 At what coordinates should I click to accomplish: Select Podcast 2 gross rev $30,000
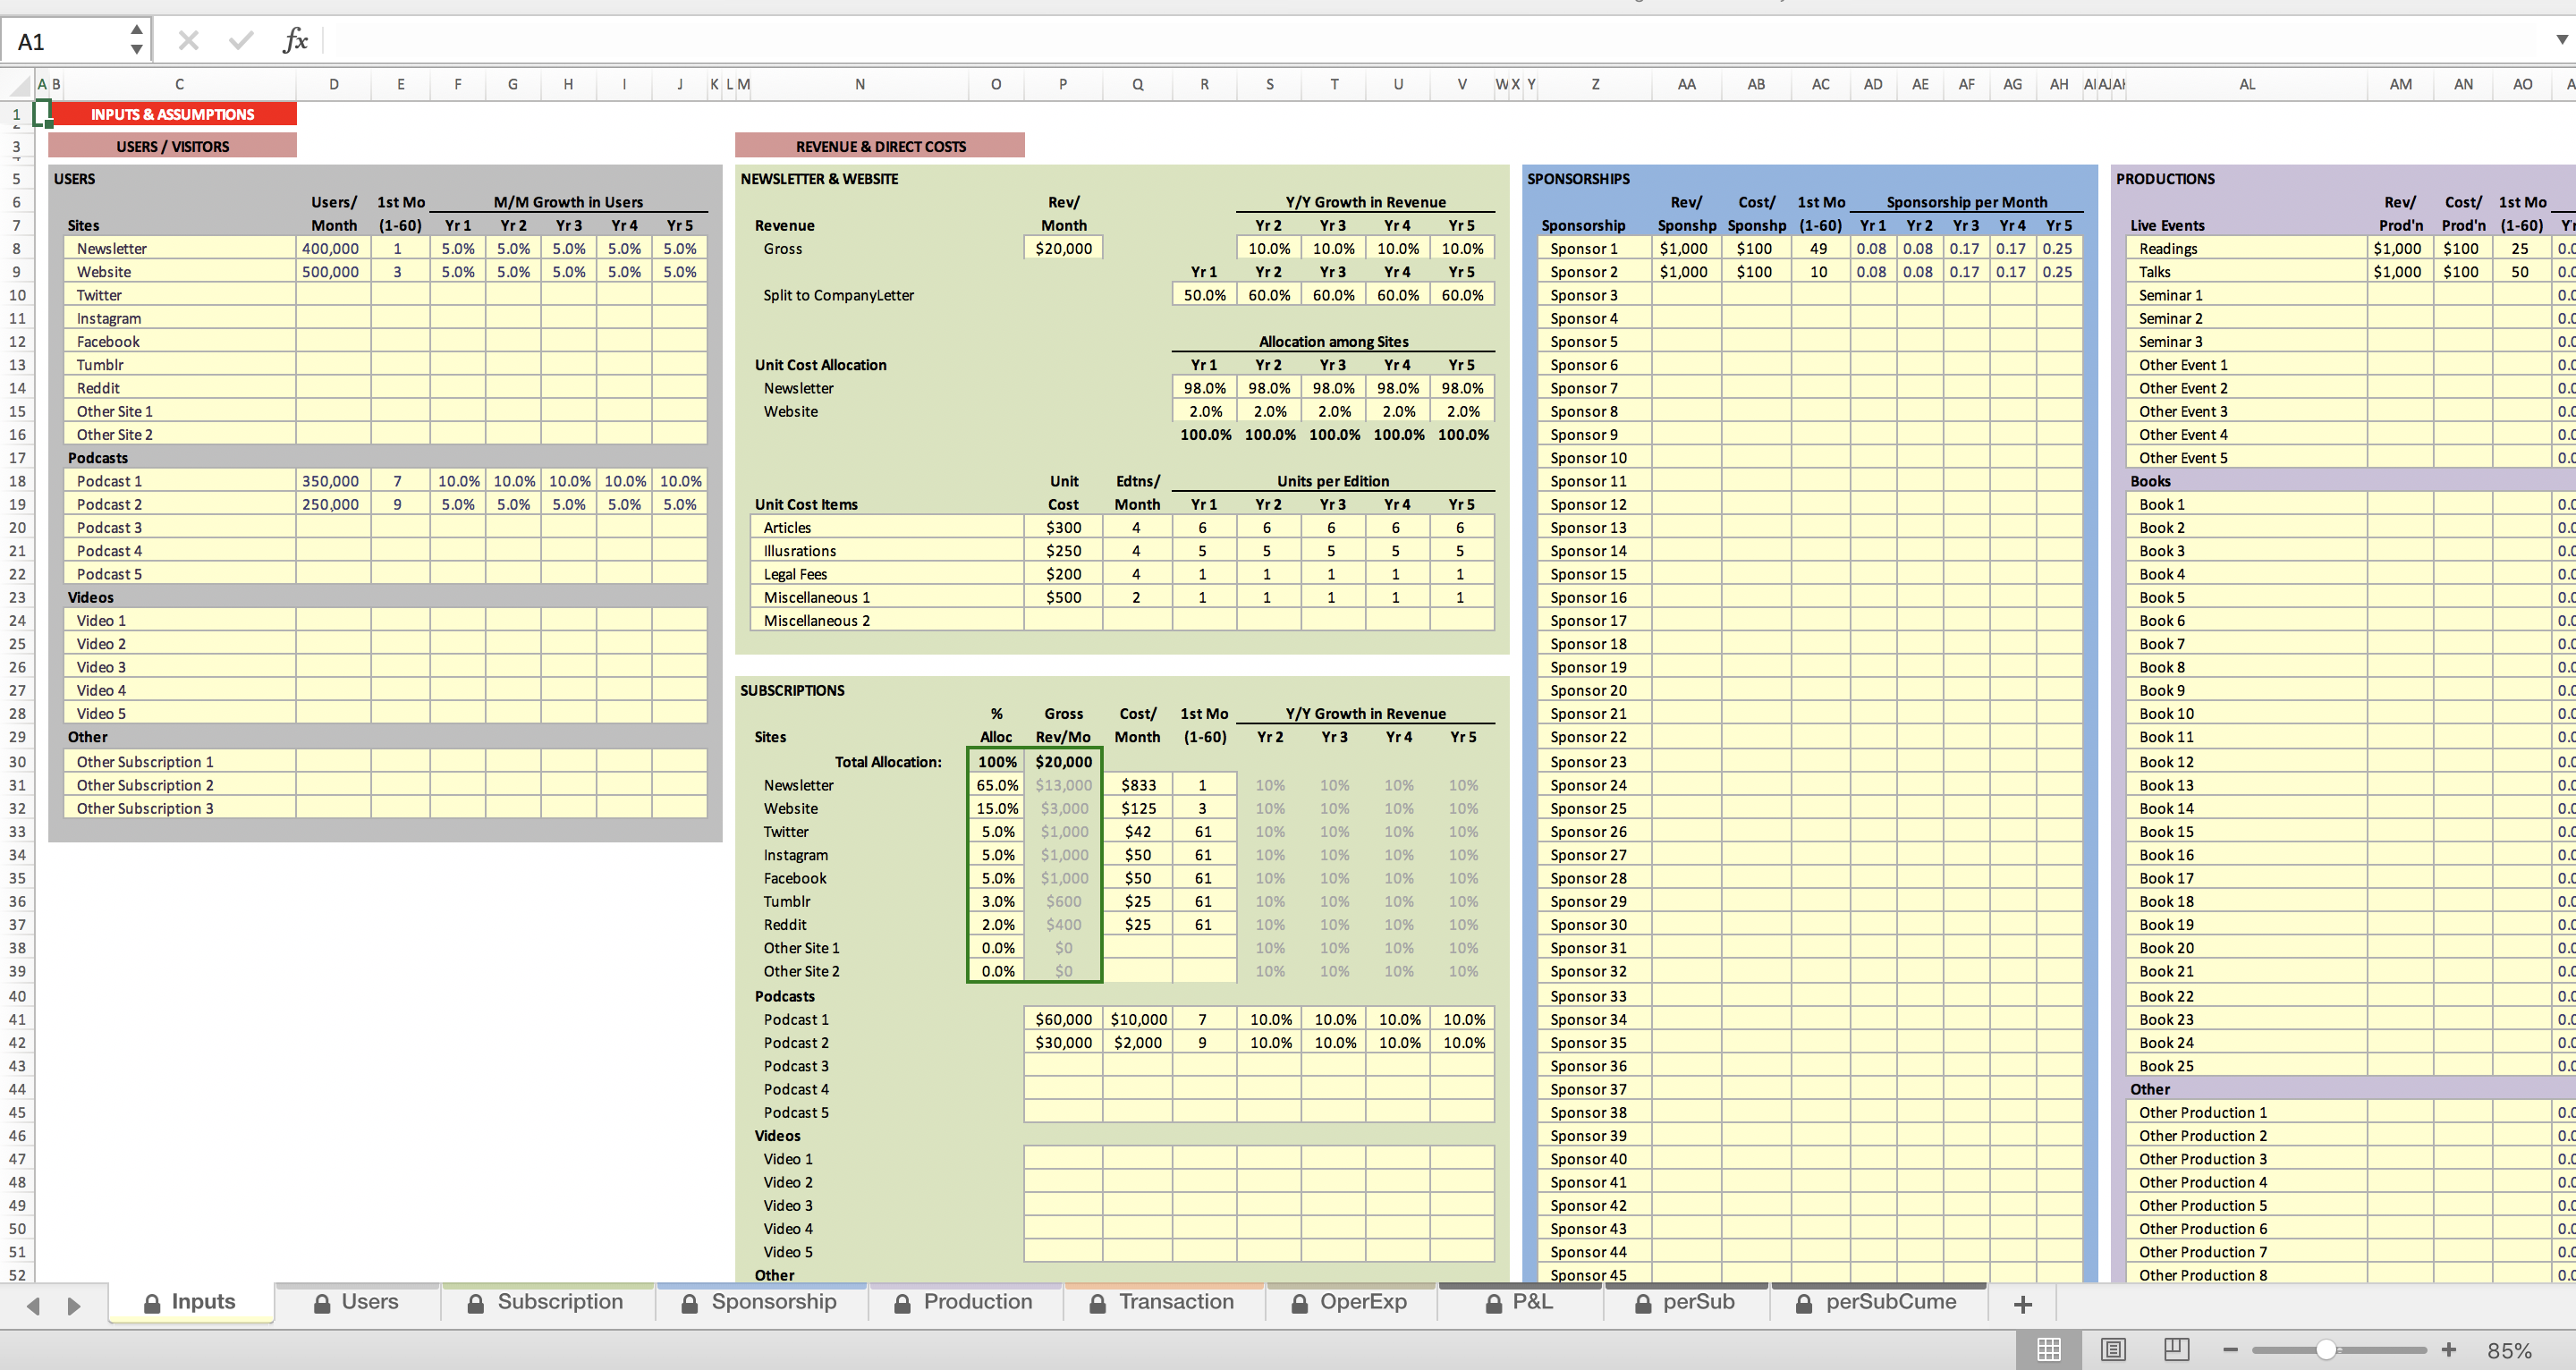[x=1063, y=1042]
